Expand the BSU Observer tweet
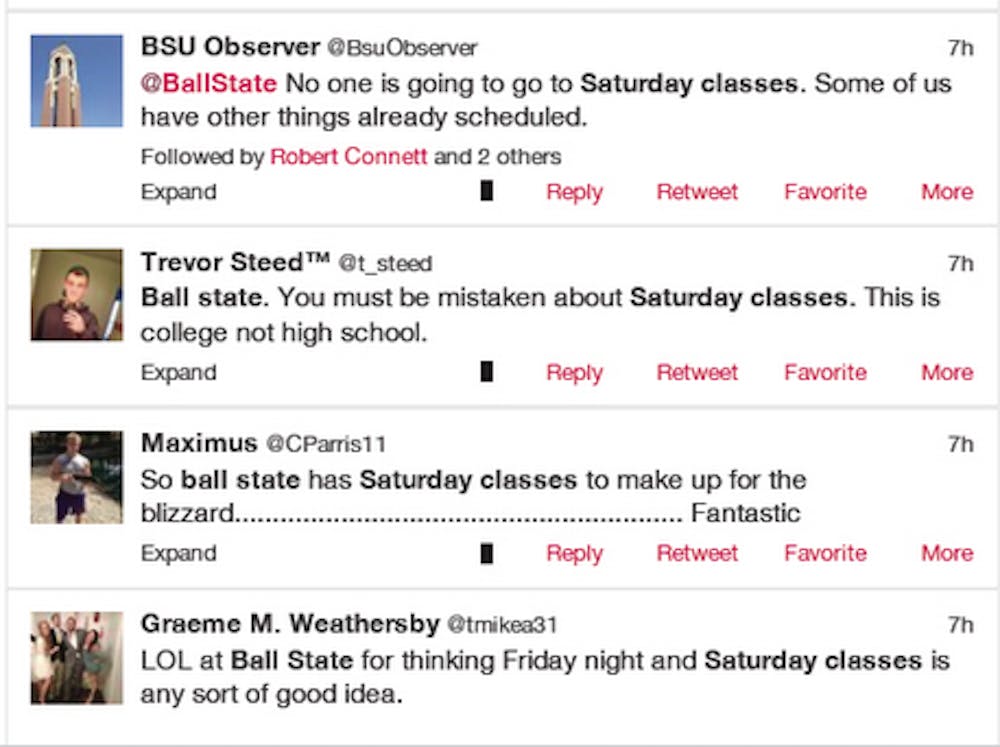Image resolution: width=1000 pixels, height=747 pixels. coord(178,192)
